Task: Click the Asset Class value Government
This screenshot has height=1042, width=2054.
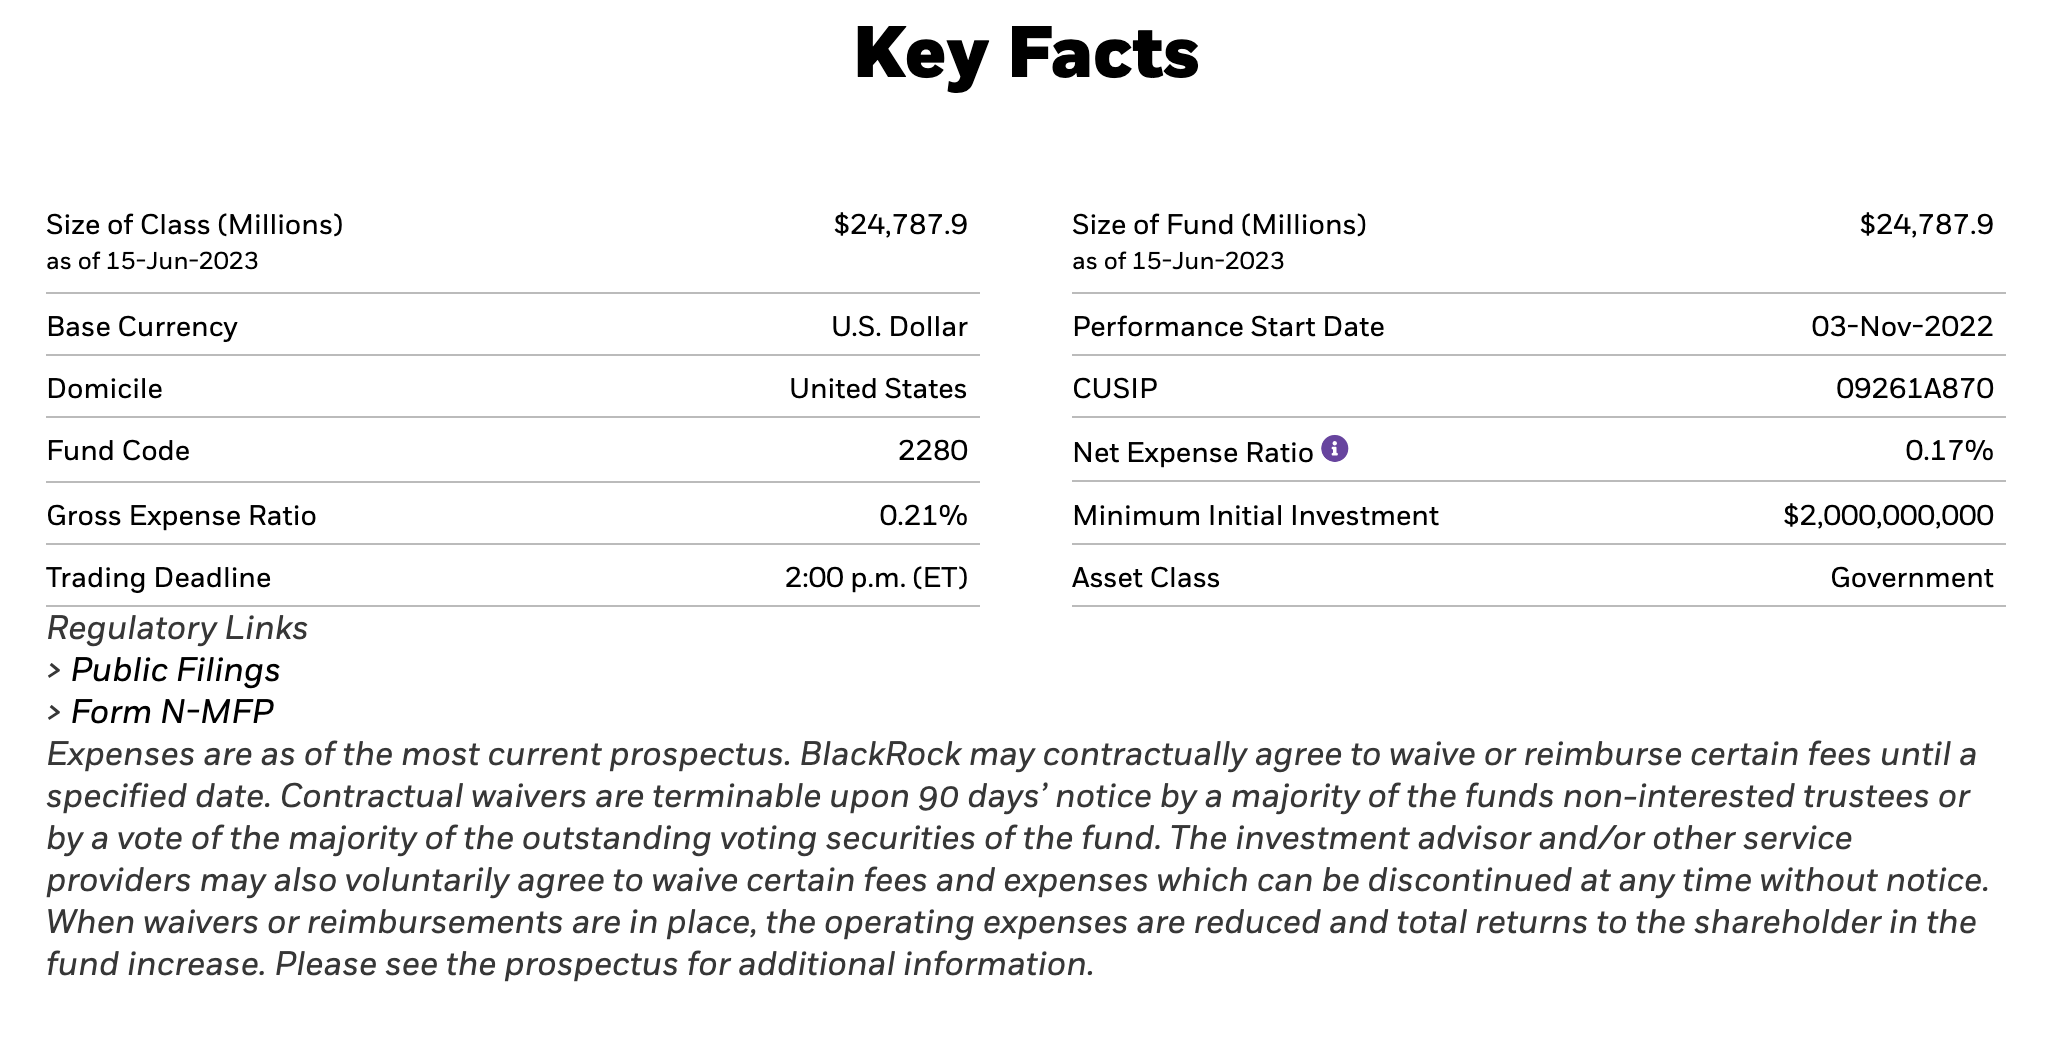Action: pyautogui.click(x=1911, y=577)
